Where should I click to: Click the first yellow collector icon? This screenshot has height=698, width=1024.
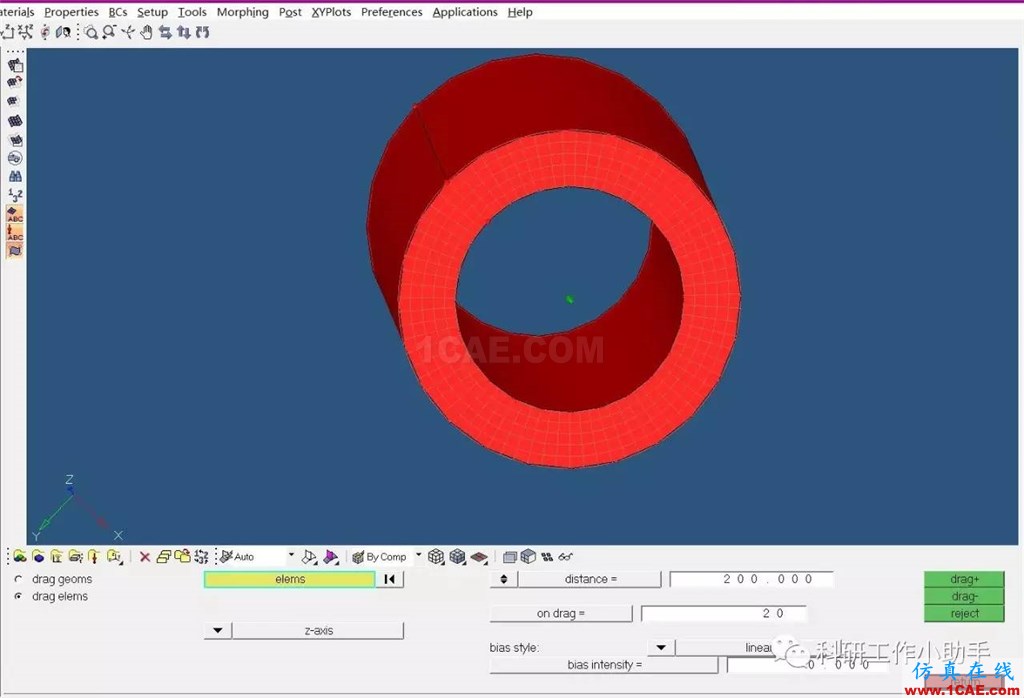(20, 556)
